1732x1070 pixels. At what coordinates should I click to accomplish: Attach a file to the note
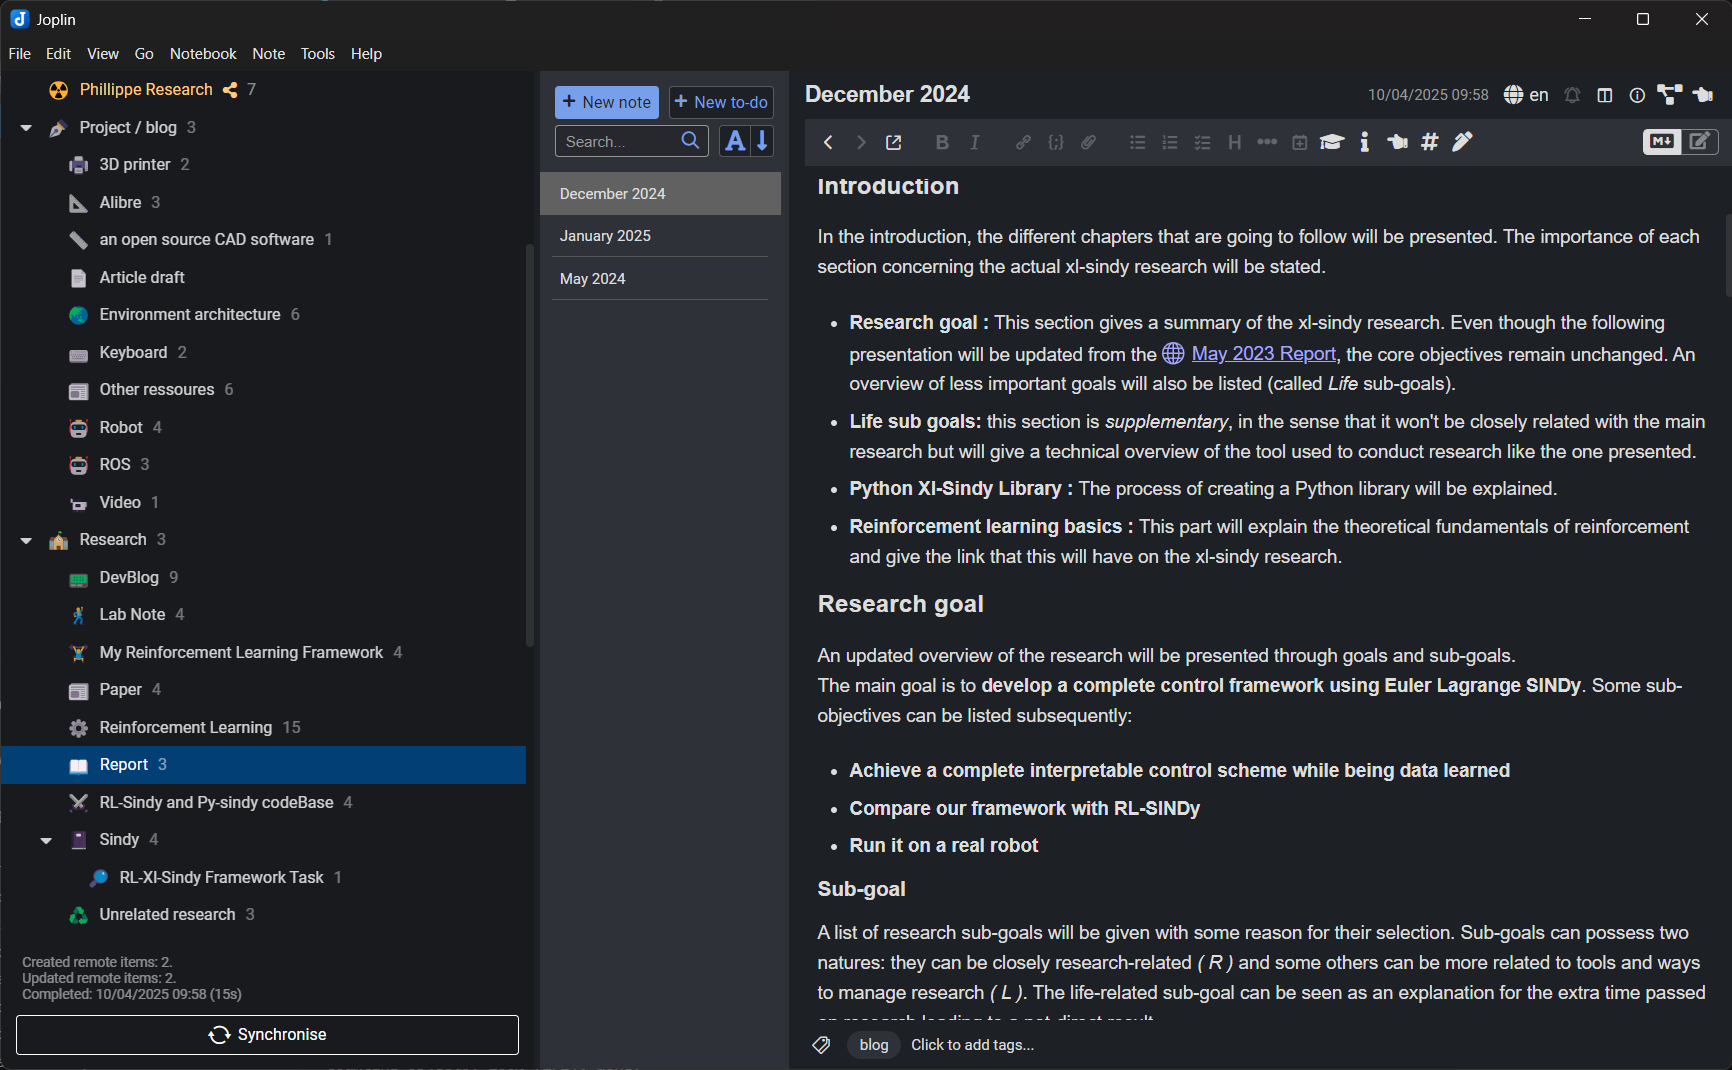(1089, 142)
